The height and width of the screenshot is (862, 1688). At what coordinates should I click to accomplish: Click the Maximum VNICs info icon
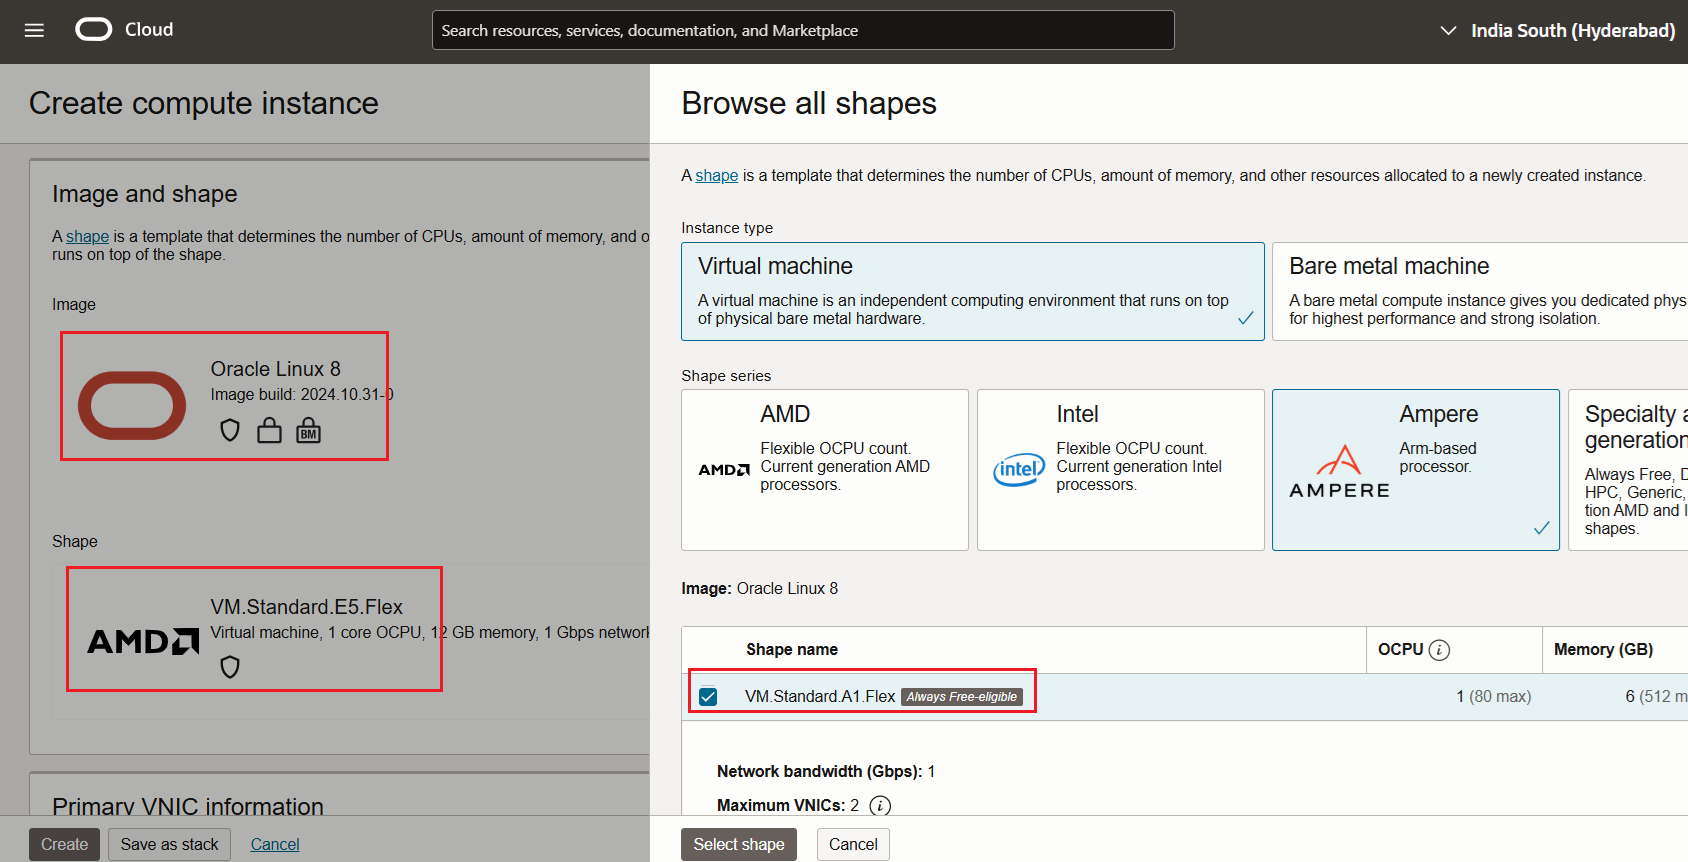pos(880,806)
